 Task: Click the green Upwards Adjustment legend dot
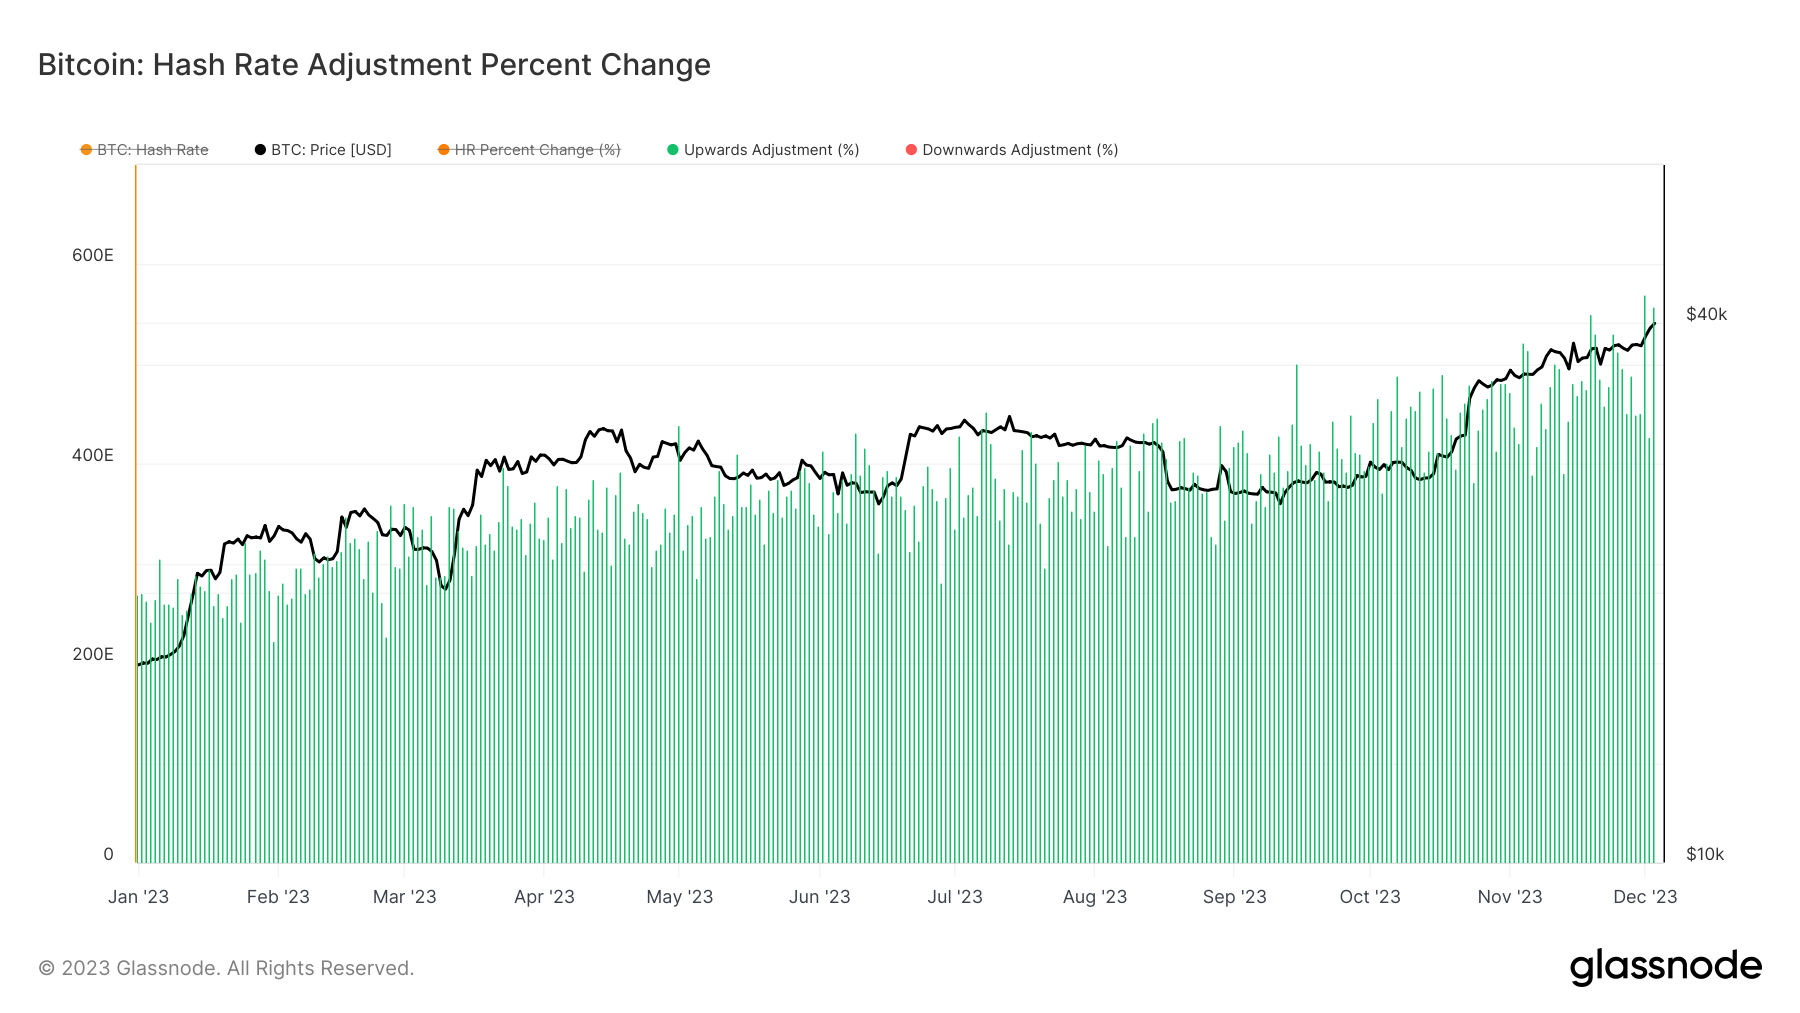pos(673,150)
